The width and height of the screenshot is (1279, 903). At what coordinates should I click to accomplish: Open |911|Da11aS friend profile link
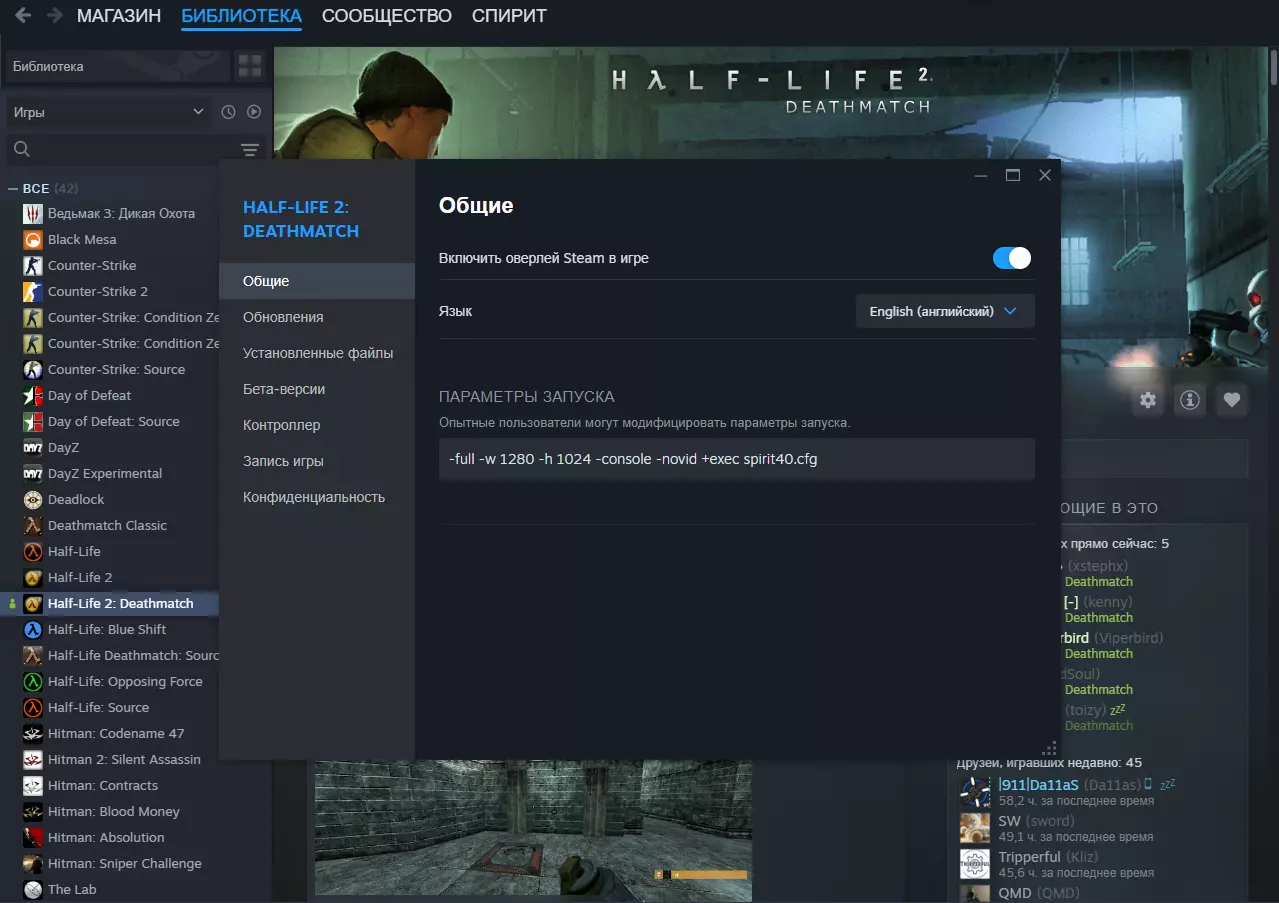pyautogui.click(x=1040, y=785)
